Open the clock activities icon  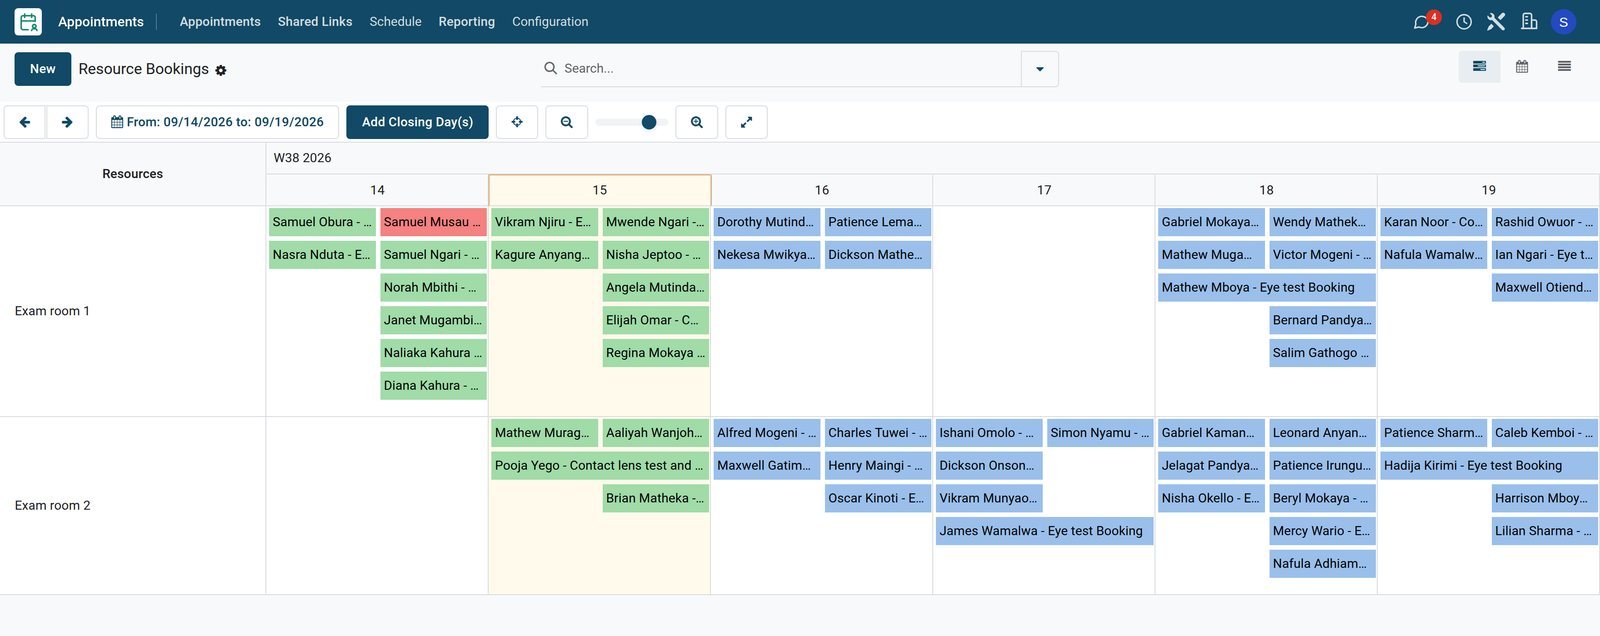click(x=1464, y=22)
